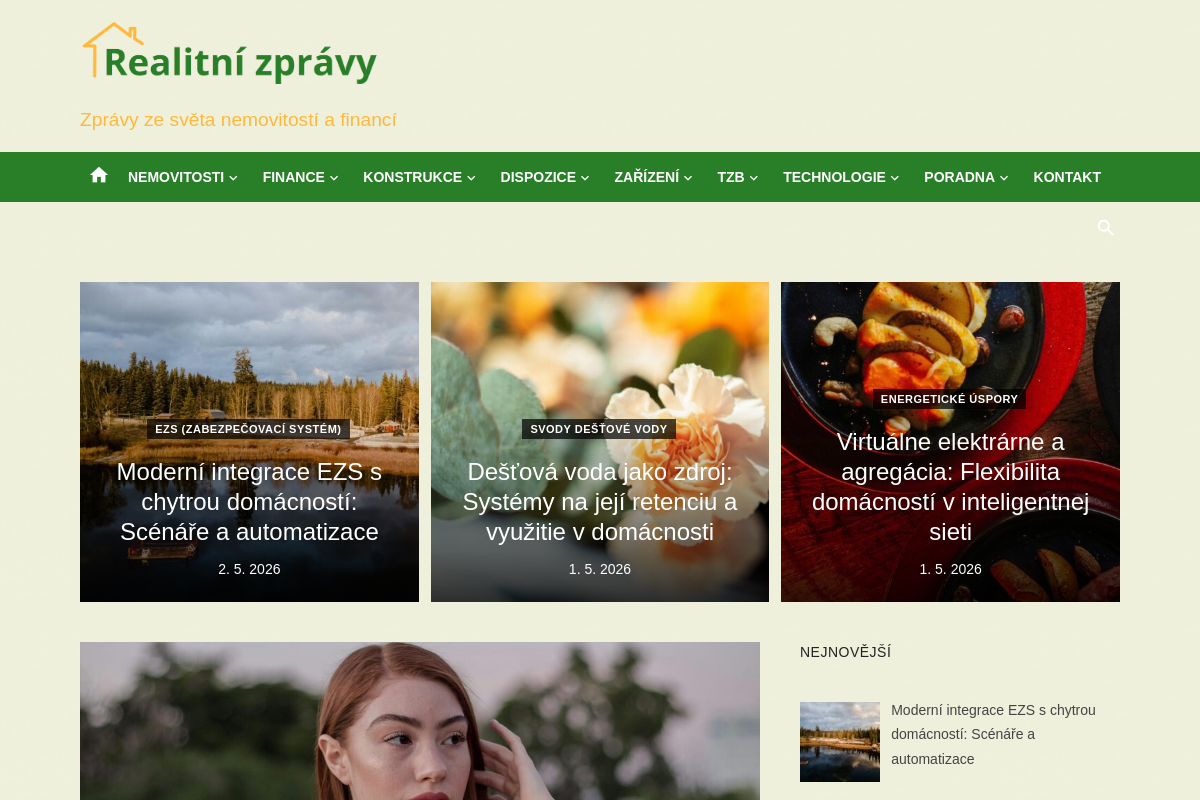Open the search magnifier icon
This screenshot has height=800, width=1200.
coord(1105,228)
